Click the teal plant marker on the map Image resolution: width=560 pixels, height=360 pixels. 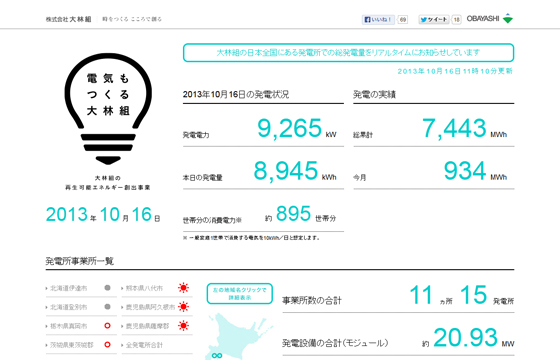(217, 355)
